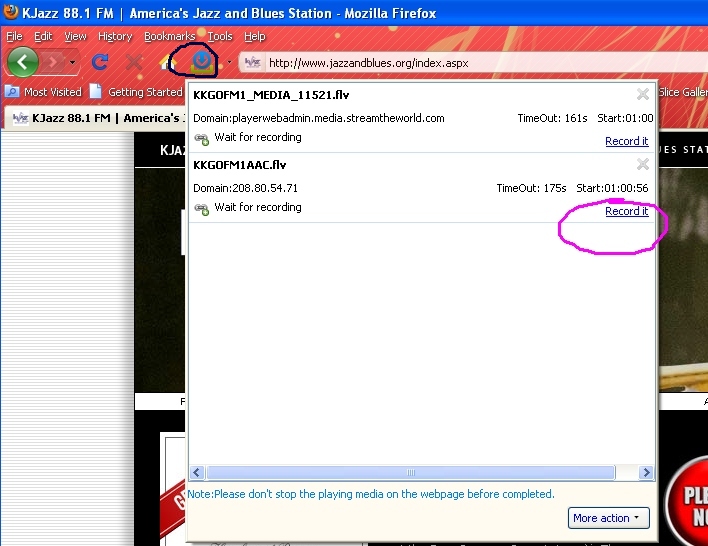708x546 pixels.
Task: Click Domain:playerwebadmin.media.streamtheworld.com text
Action: (x=319, y=118)
